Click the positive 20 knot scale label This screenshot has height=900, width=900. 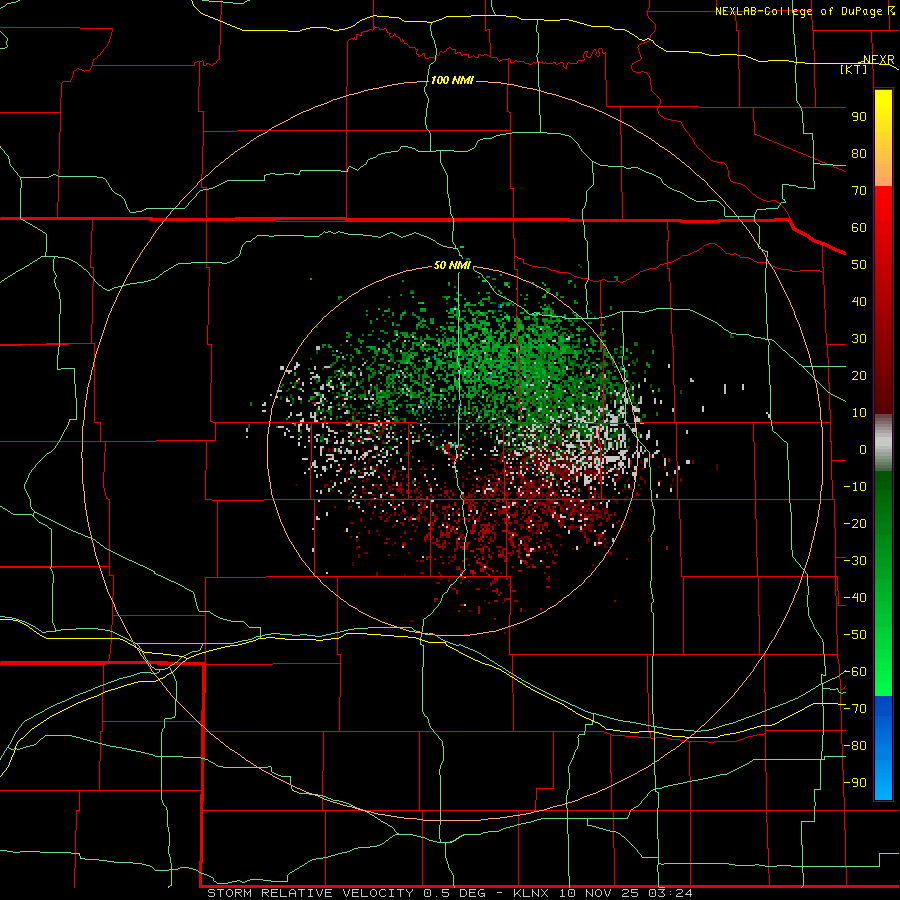point(859,376)
